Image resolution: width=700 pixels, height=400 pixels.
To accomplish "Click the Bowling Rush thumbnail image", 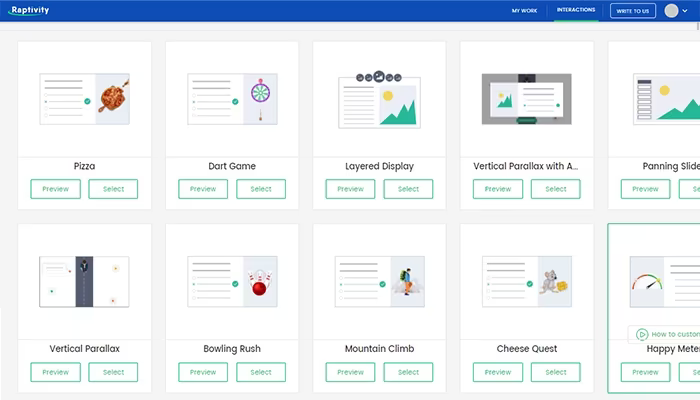I will point(232,282).
